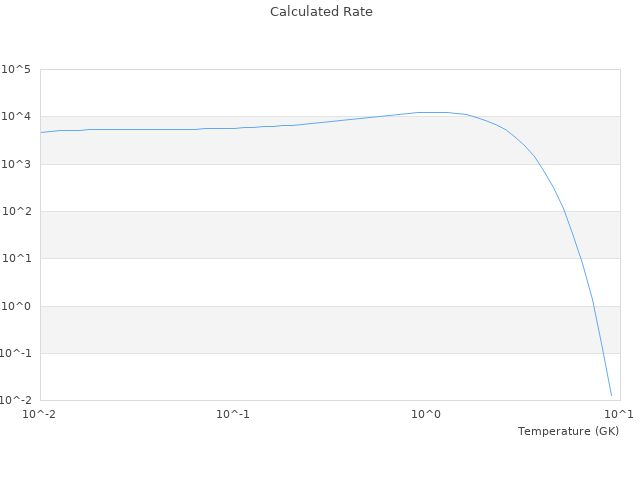The height and width of the screenshot is (480, 640).
Task: Click the "Calculated Rate" chart title
Action: pos(320,12)
